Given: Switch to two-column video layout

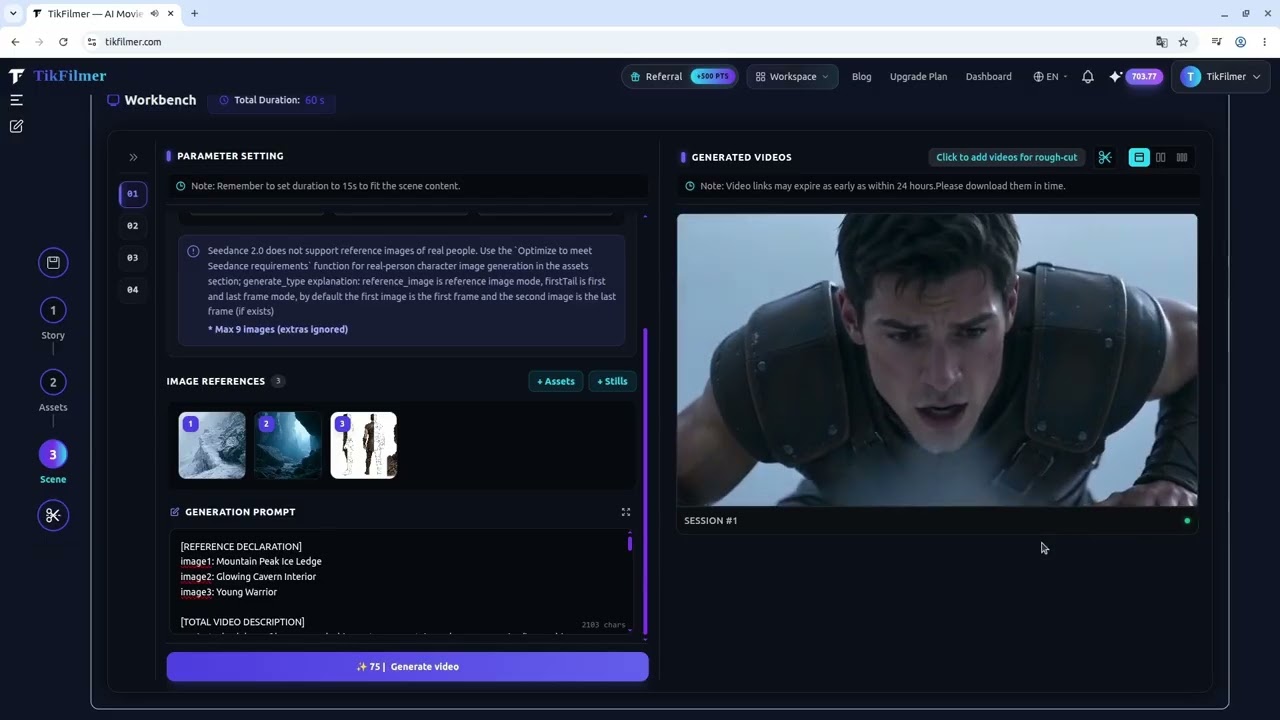Looking at the screenshot, I should pyautogui.click(x=1161, y=157).
